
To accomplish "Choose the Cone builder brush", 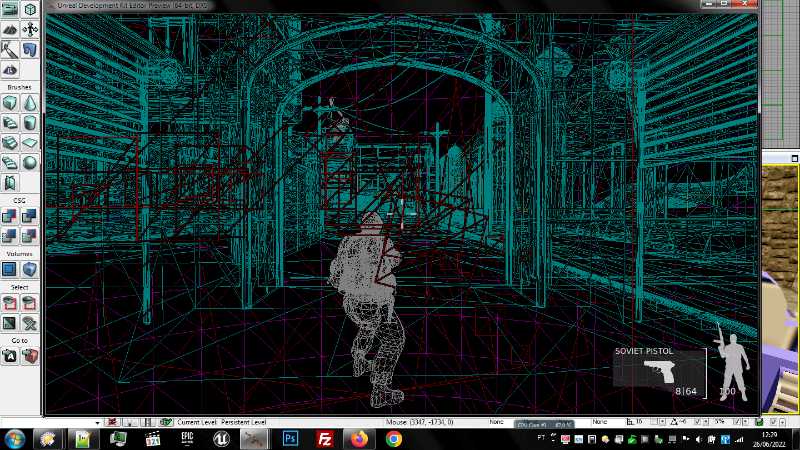I will pyautogui.click(x=30, y=103).
